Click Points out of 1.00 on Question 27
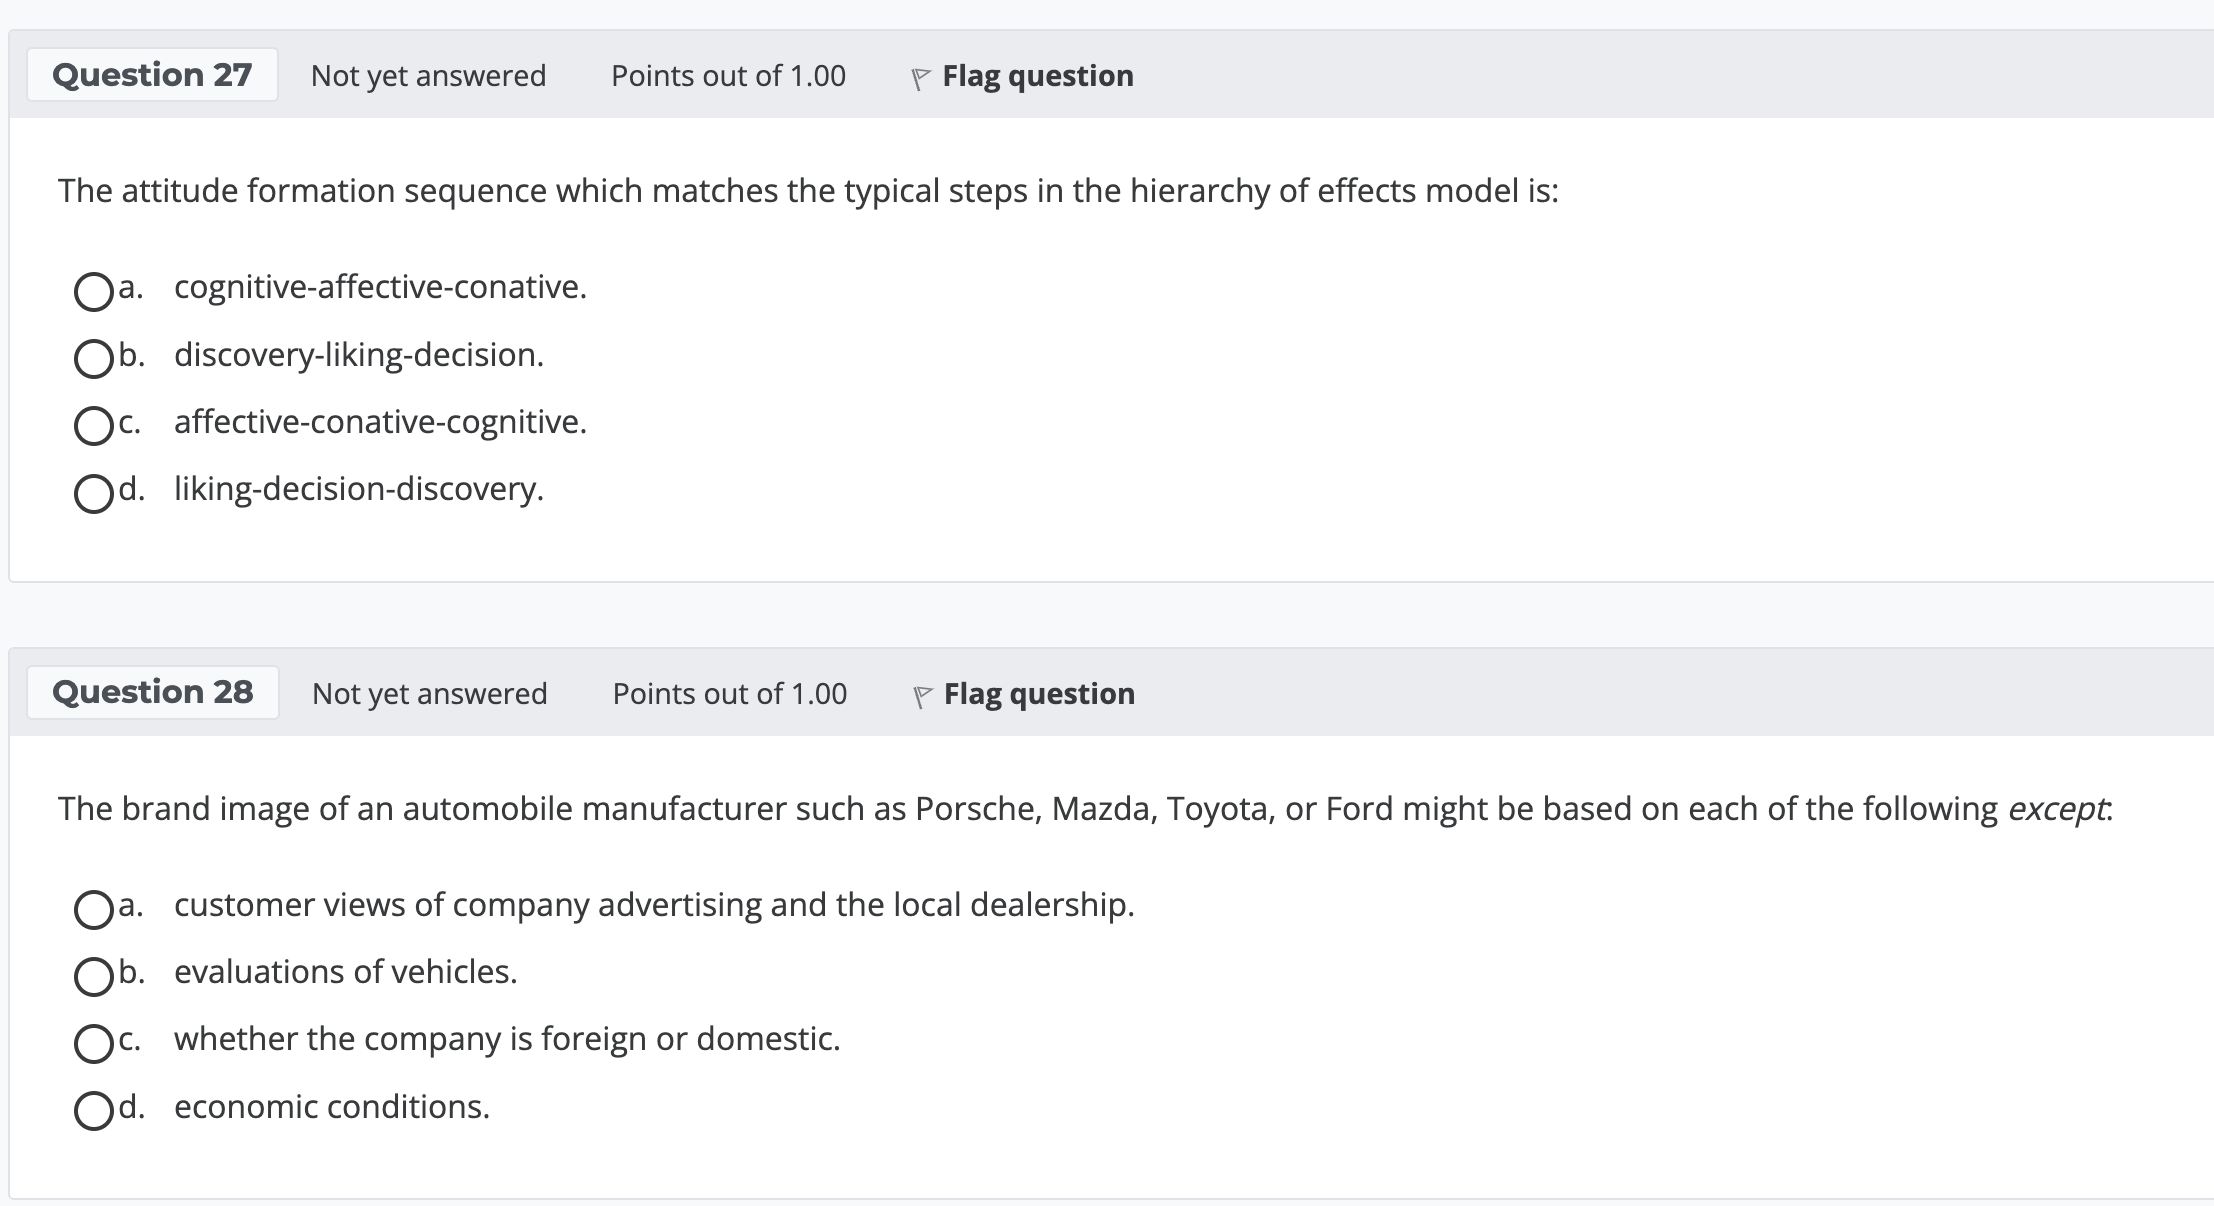The width and height of the screenshot is (2214, 1206). [728, 76]
